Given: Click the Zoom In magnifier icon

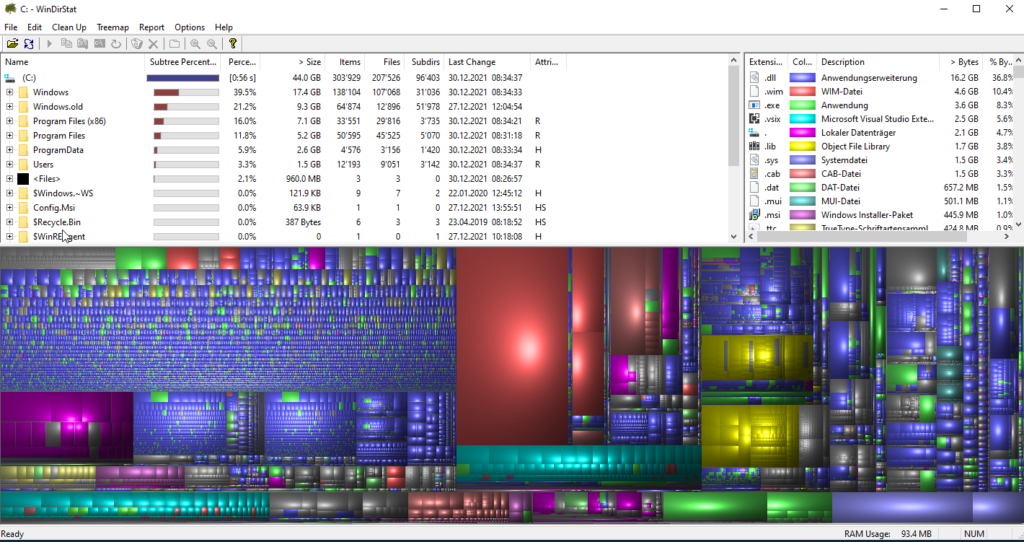Looking at the screenshot, I should click(195, 44).
